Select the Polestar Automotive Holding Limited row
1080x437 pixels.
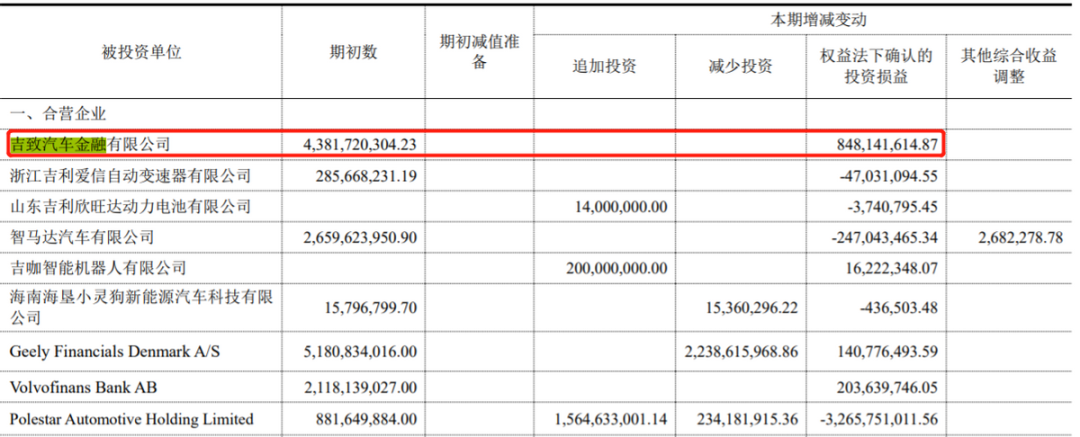tap(540, 419)
